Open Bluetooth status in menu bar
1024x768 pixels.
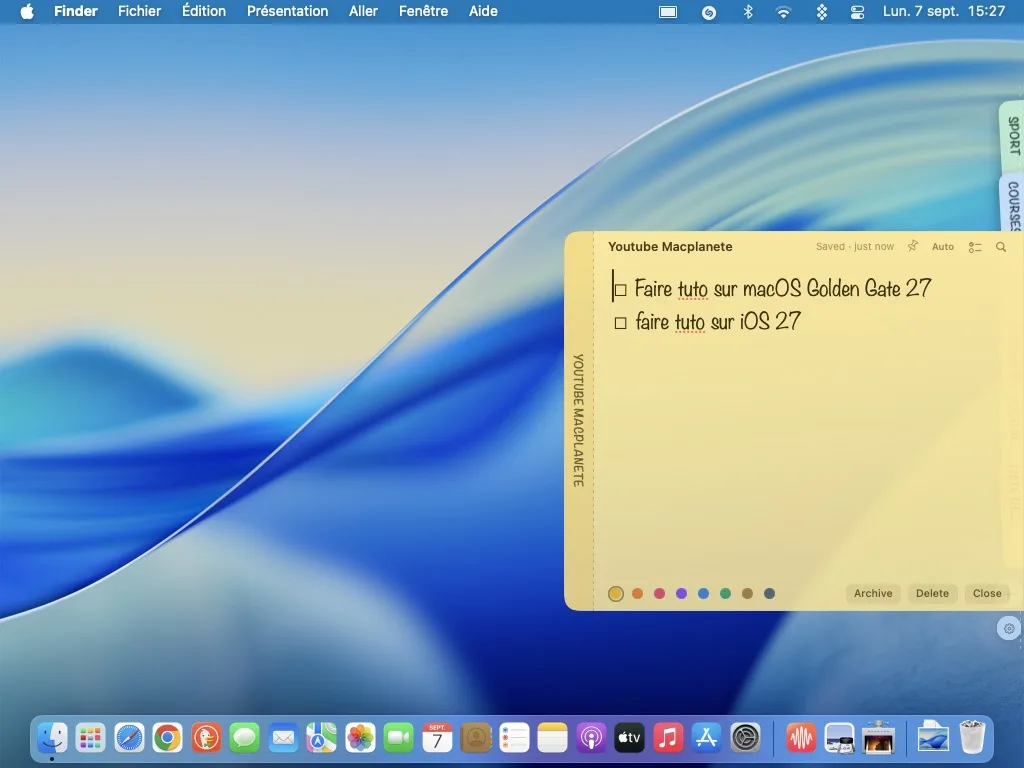(x=748, y=12)
